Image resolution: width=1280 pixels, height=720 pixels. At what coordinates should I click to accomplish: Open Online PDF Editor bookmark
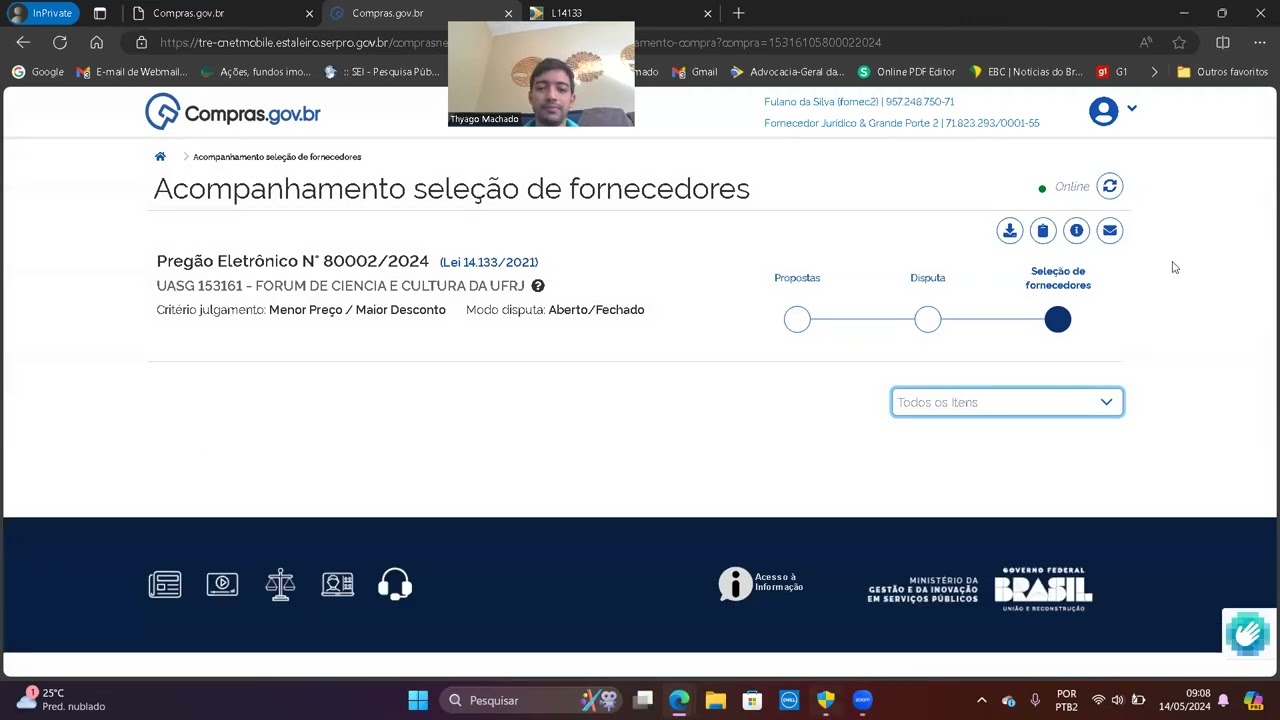point(907,72)
